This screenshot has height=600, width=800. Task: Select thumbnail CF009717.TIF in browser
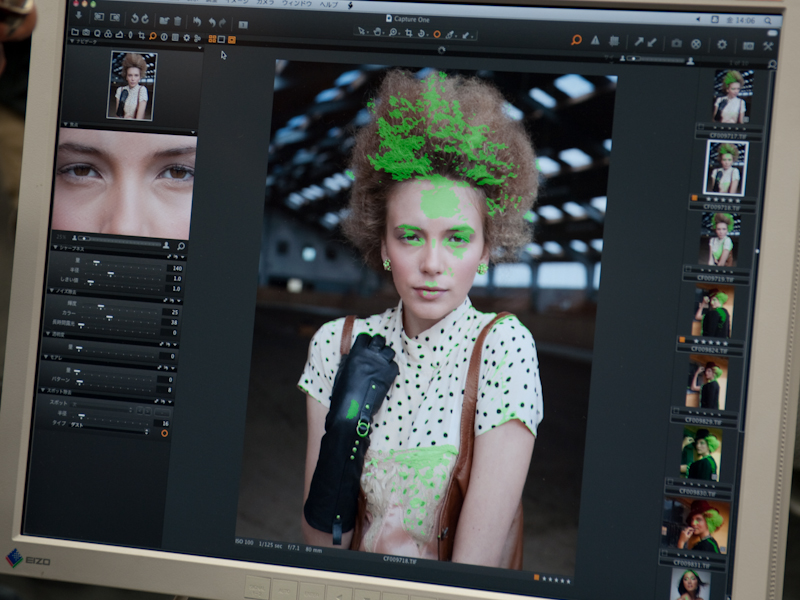(x=733, y=96)
